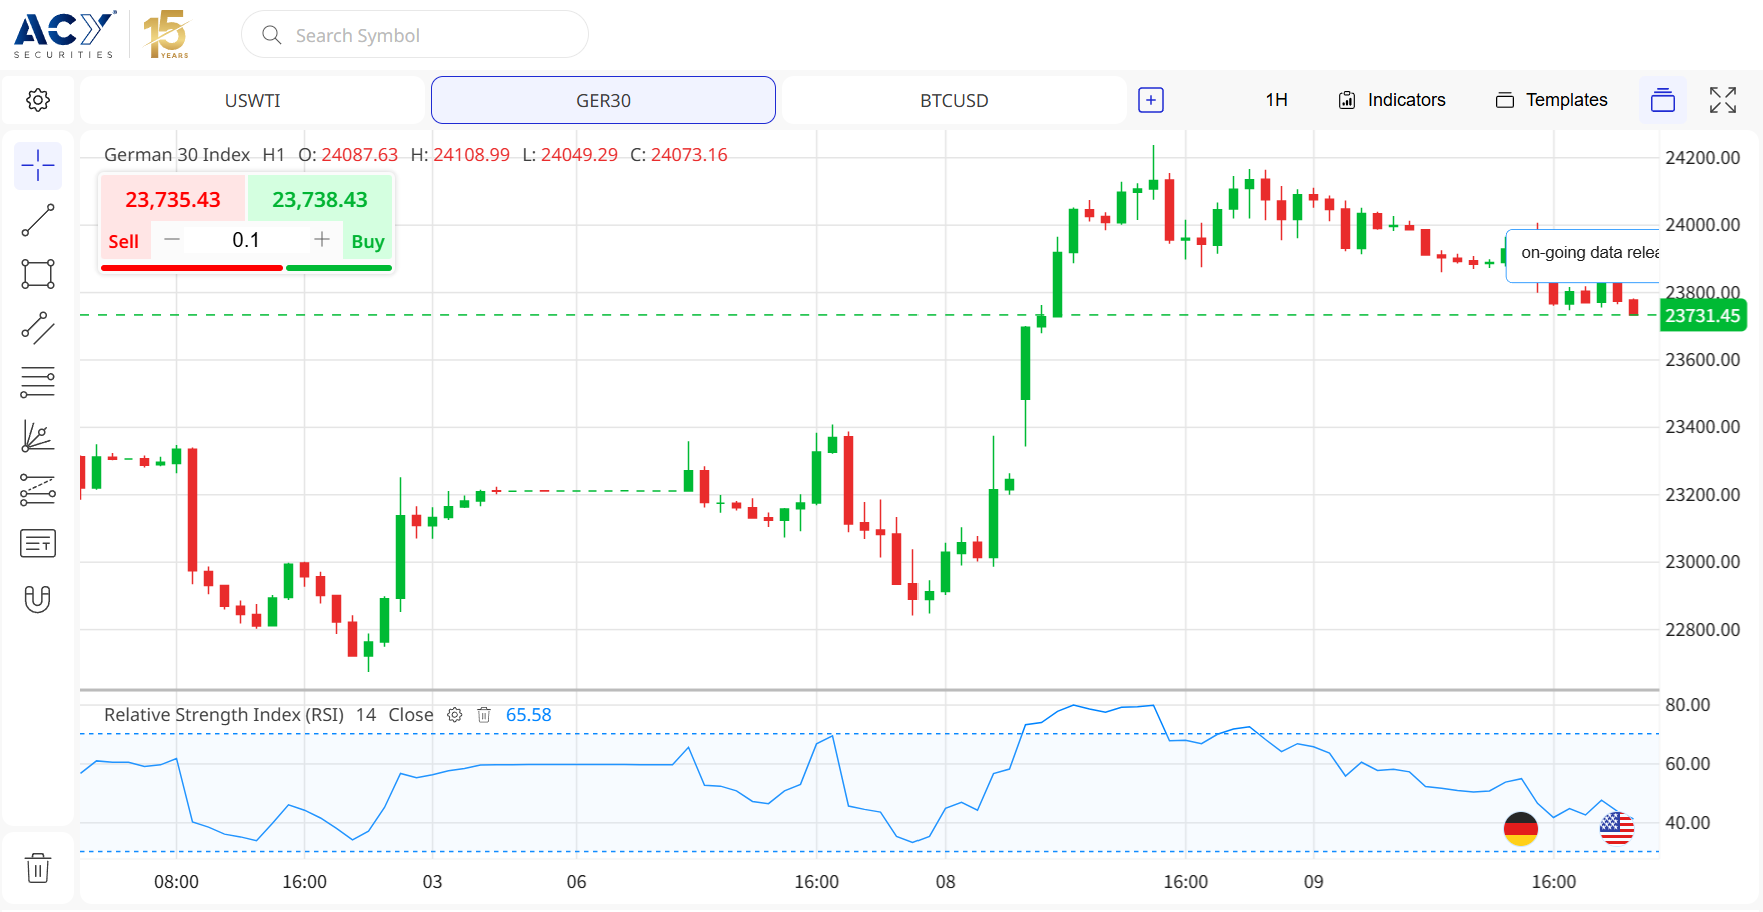
Task: Open the Indicators list
Action: (1392, 100)
